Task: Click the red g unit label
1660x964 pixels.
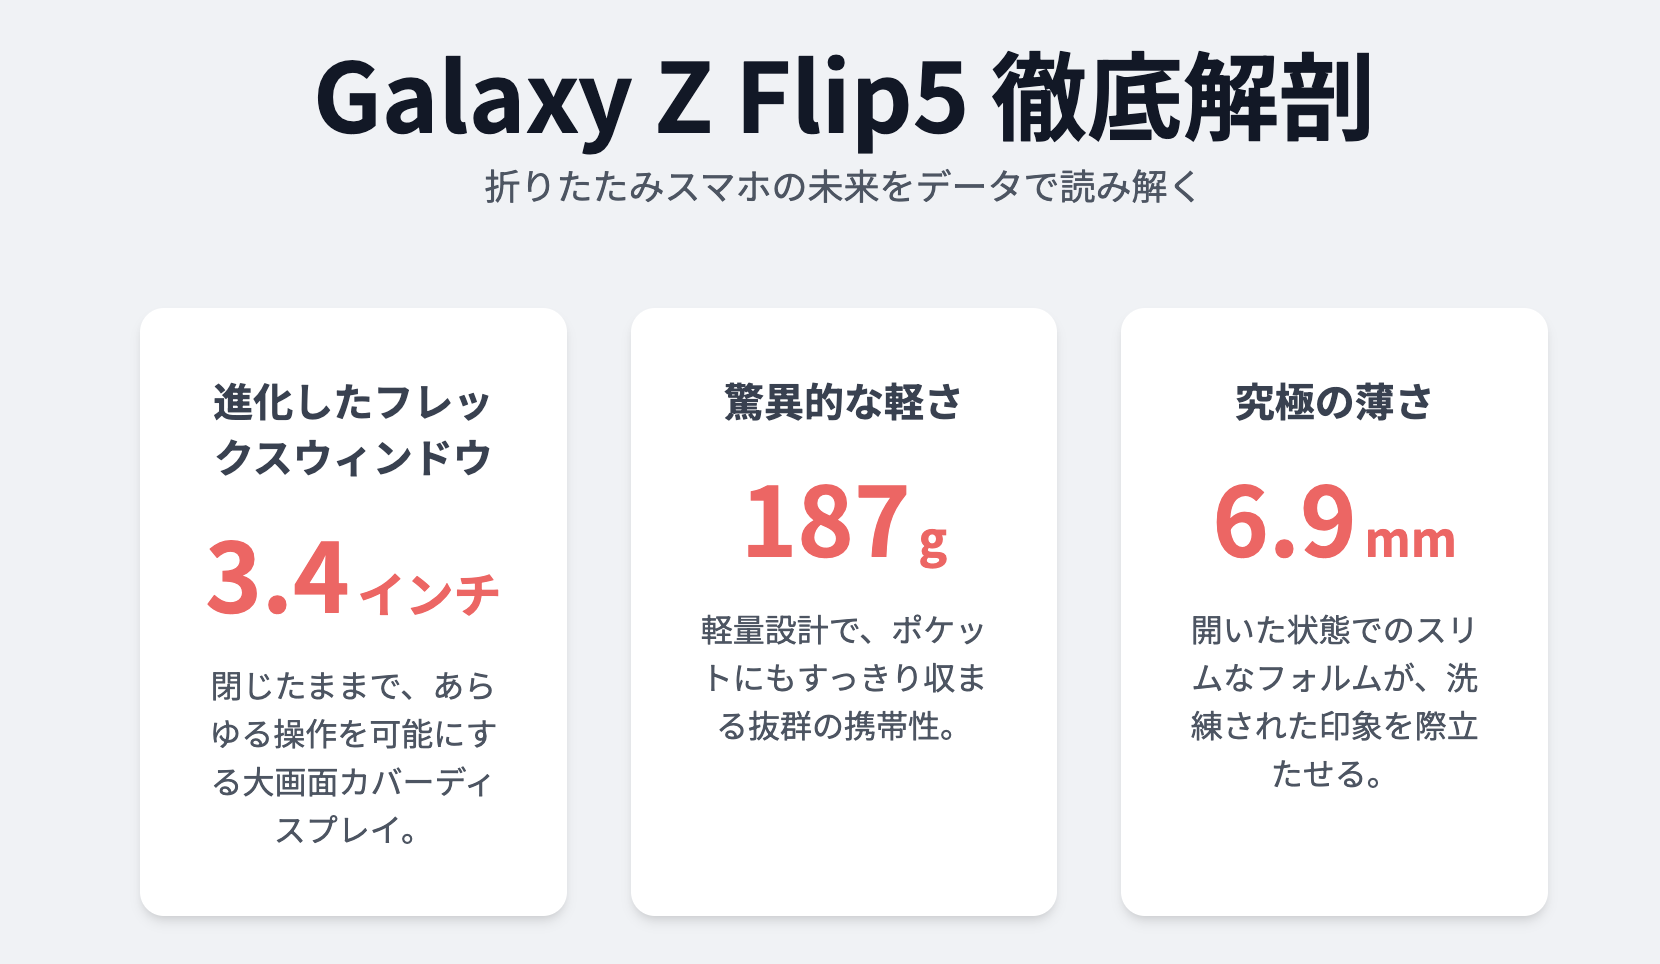Action: 933,543
